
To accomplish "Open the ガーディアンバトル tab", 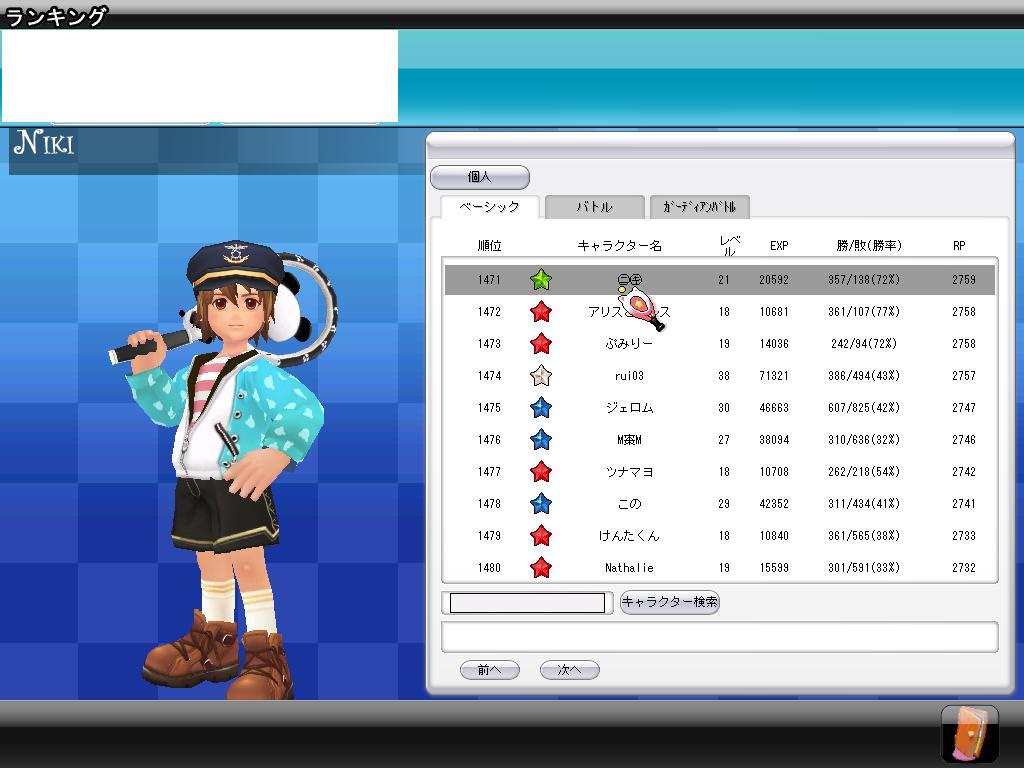I will point(699,207).
